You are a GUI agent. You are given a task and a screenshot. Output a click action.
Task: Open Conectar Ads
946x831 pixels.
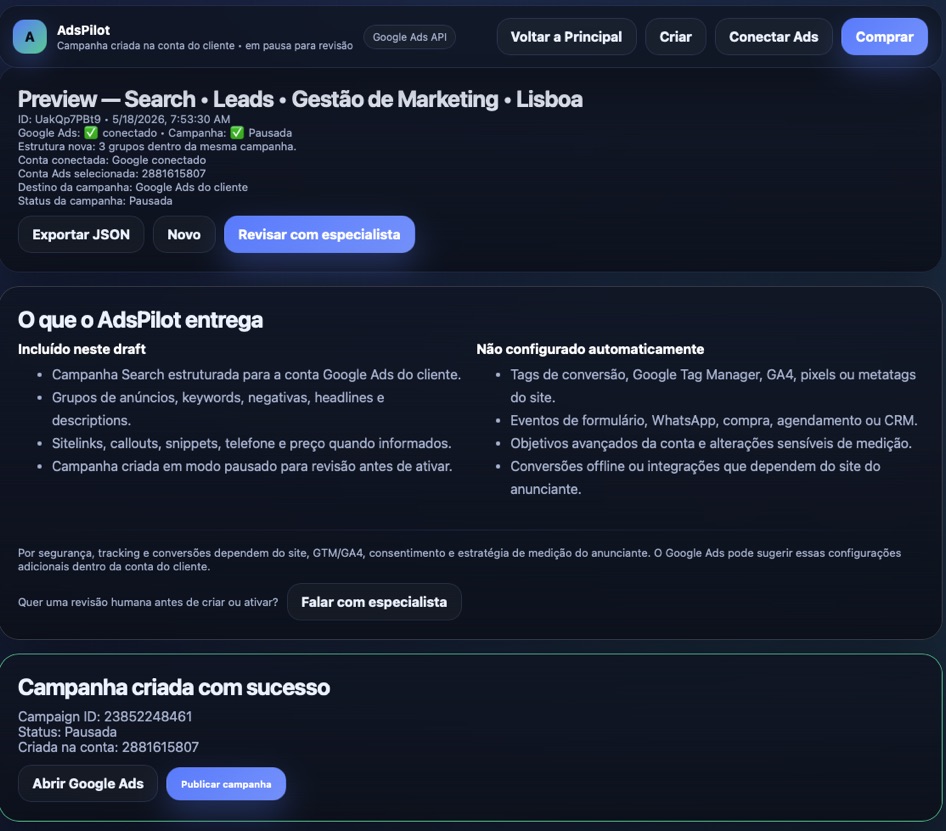pyautogui.click(x=773, y=37)
